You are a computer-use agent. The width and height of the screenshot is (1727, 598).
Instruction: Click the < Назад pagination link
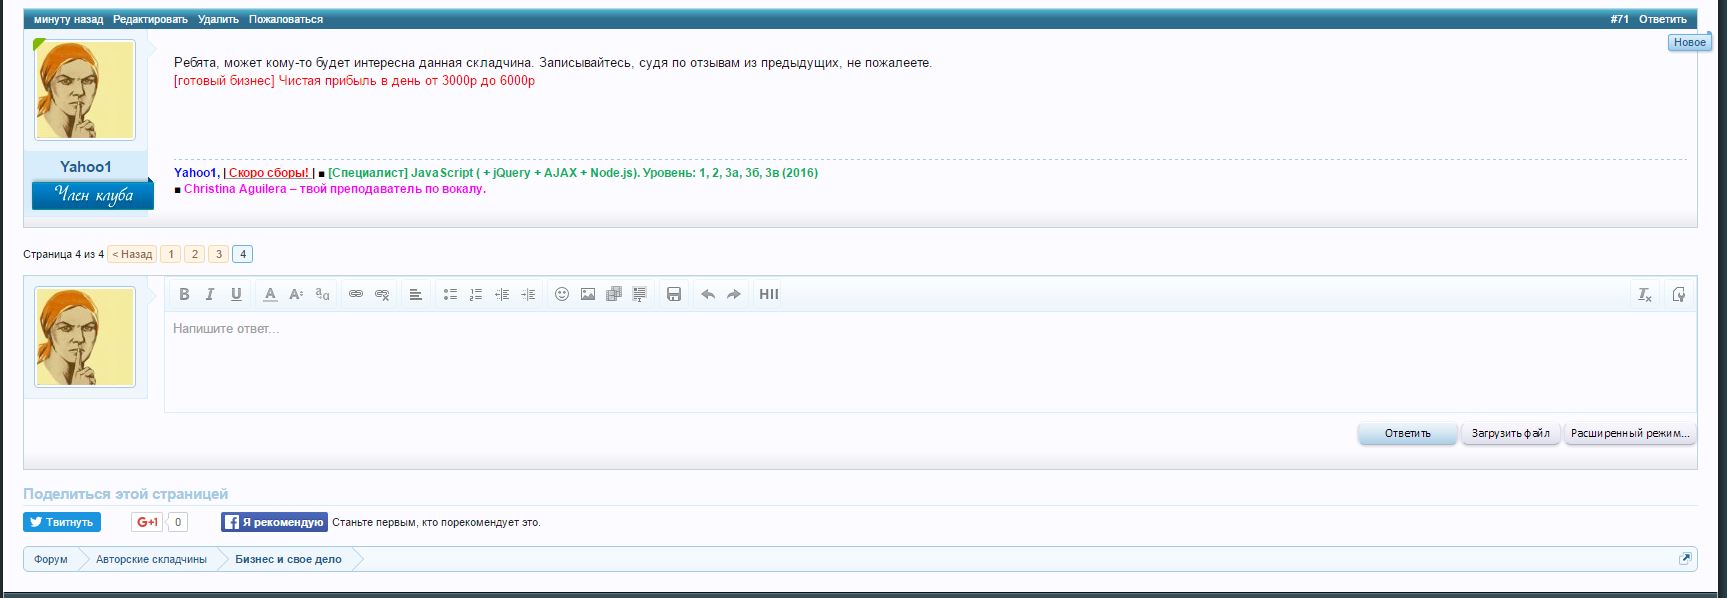(x=132, y=254)
